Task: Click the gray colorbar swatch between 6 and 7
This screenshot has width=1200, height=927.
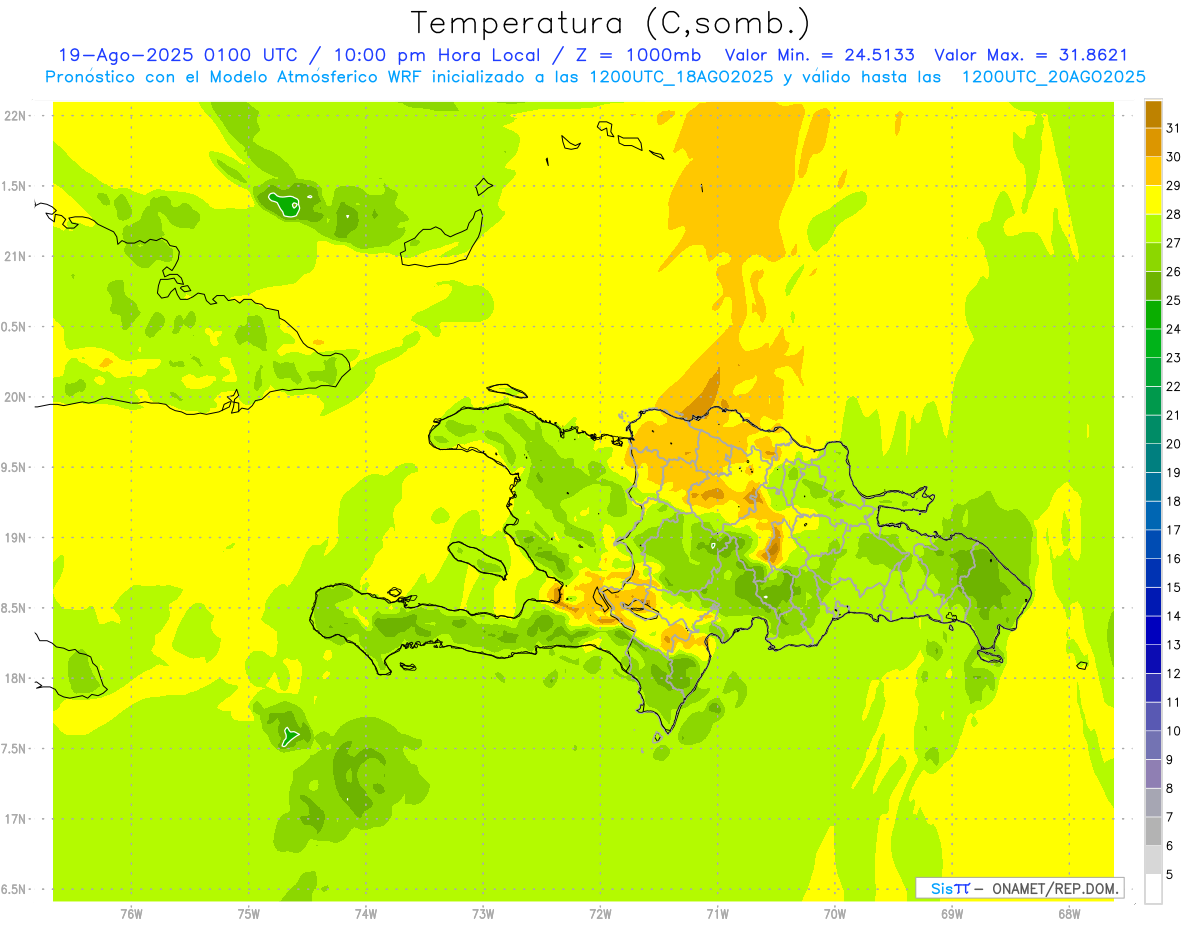Action: click(1153, 831)
